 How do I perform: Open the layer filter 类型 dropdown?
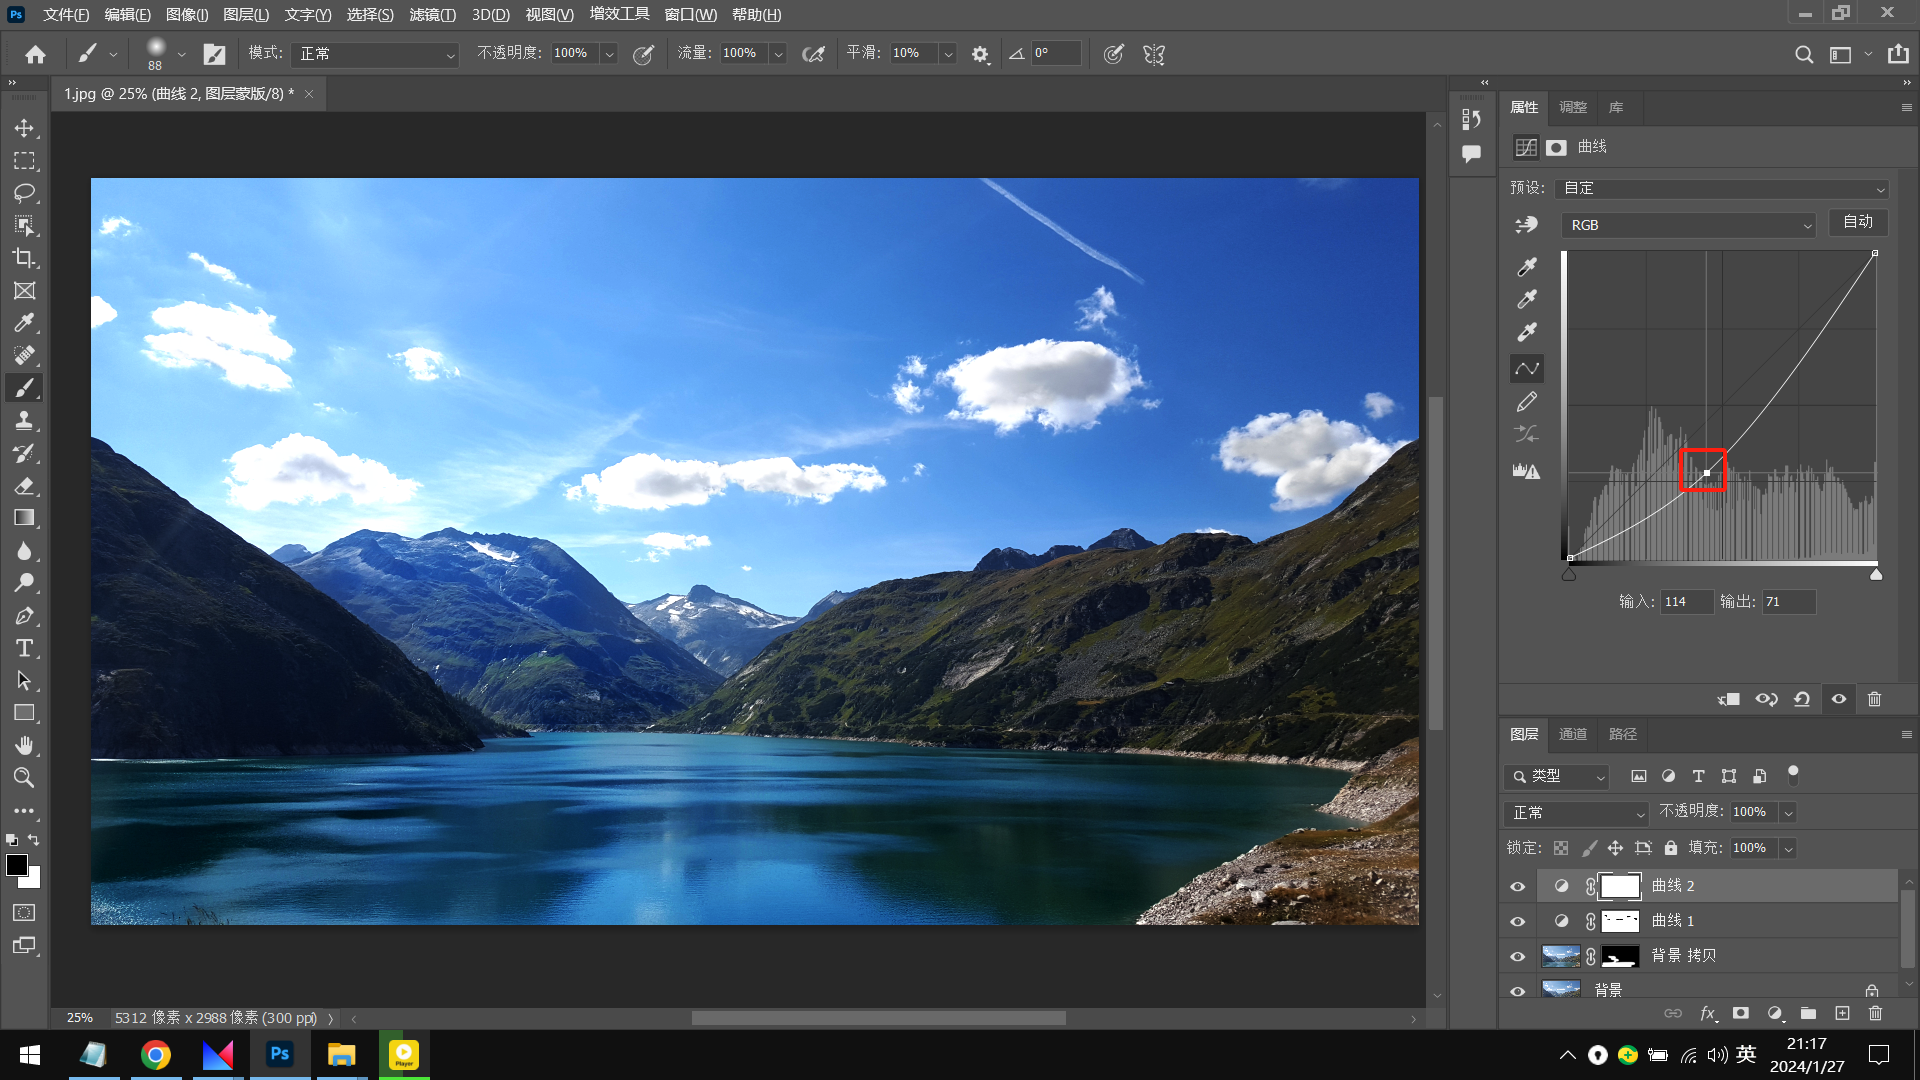(1556, 776)
